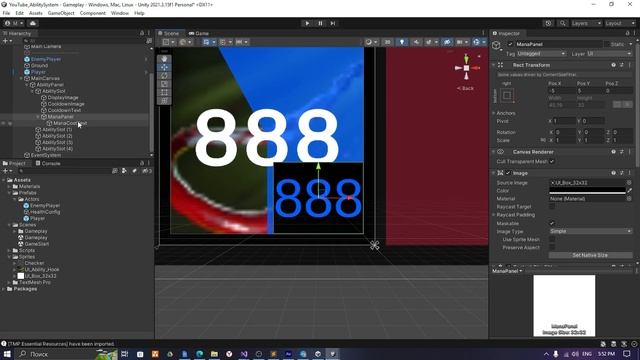Select CooldownImage in Hierarchy

(66, 104)
